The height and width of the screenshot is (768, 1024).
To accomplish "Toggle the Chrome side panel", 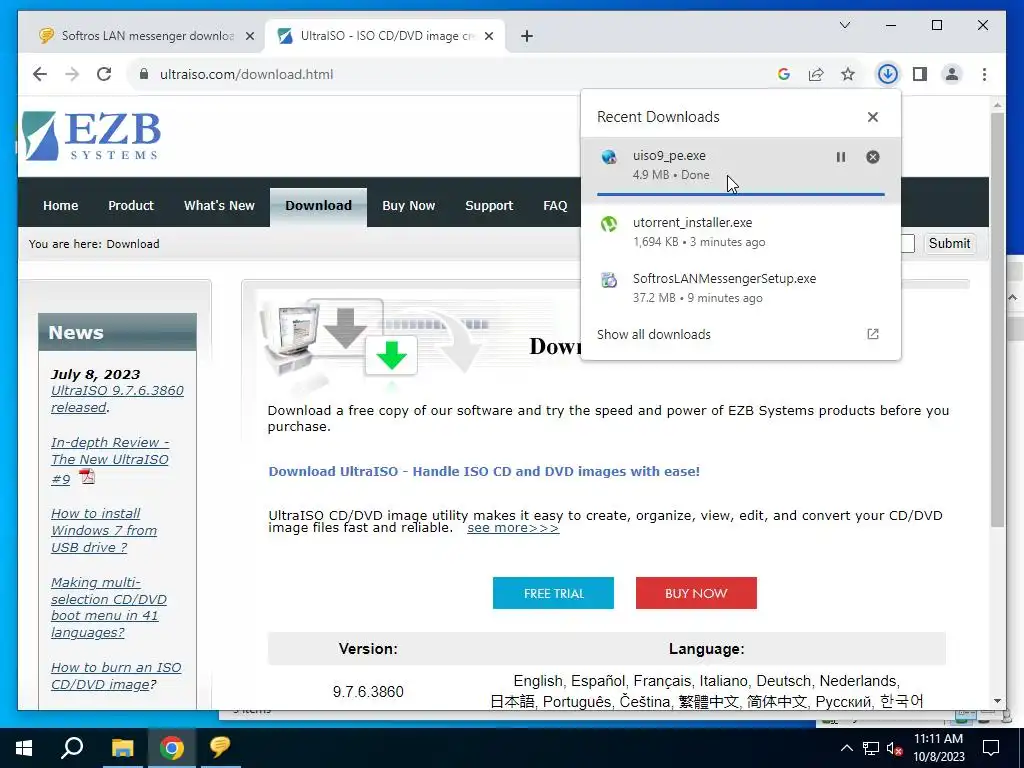I will tap(920, 74).
